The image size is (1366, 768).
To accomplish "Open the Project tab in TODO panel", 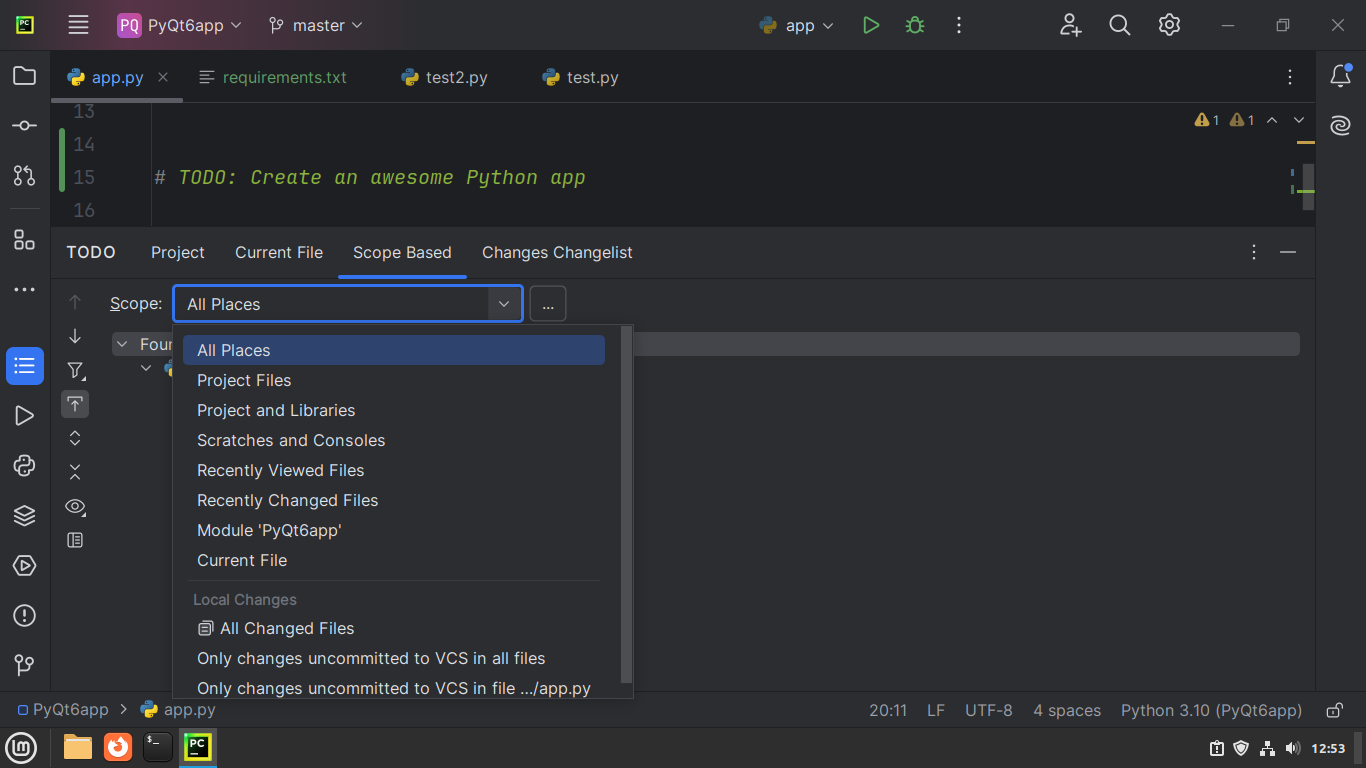I will [x=178, y=252].
